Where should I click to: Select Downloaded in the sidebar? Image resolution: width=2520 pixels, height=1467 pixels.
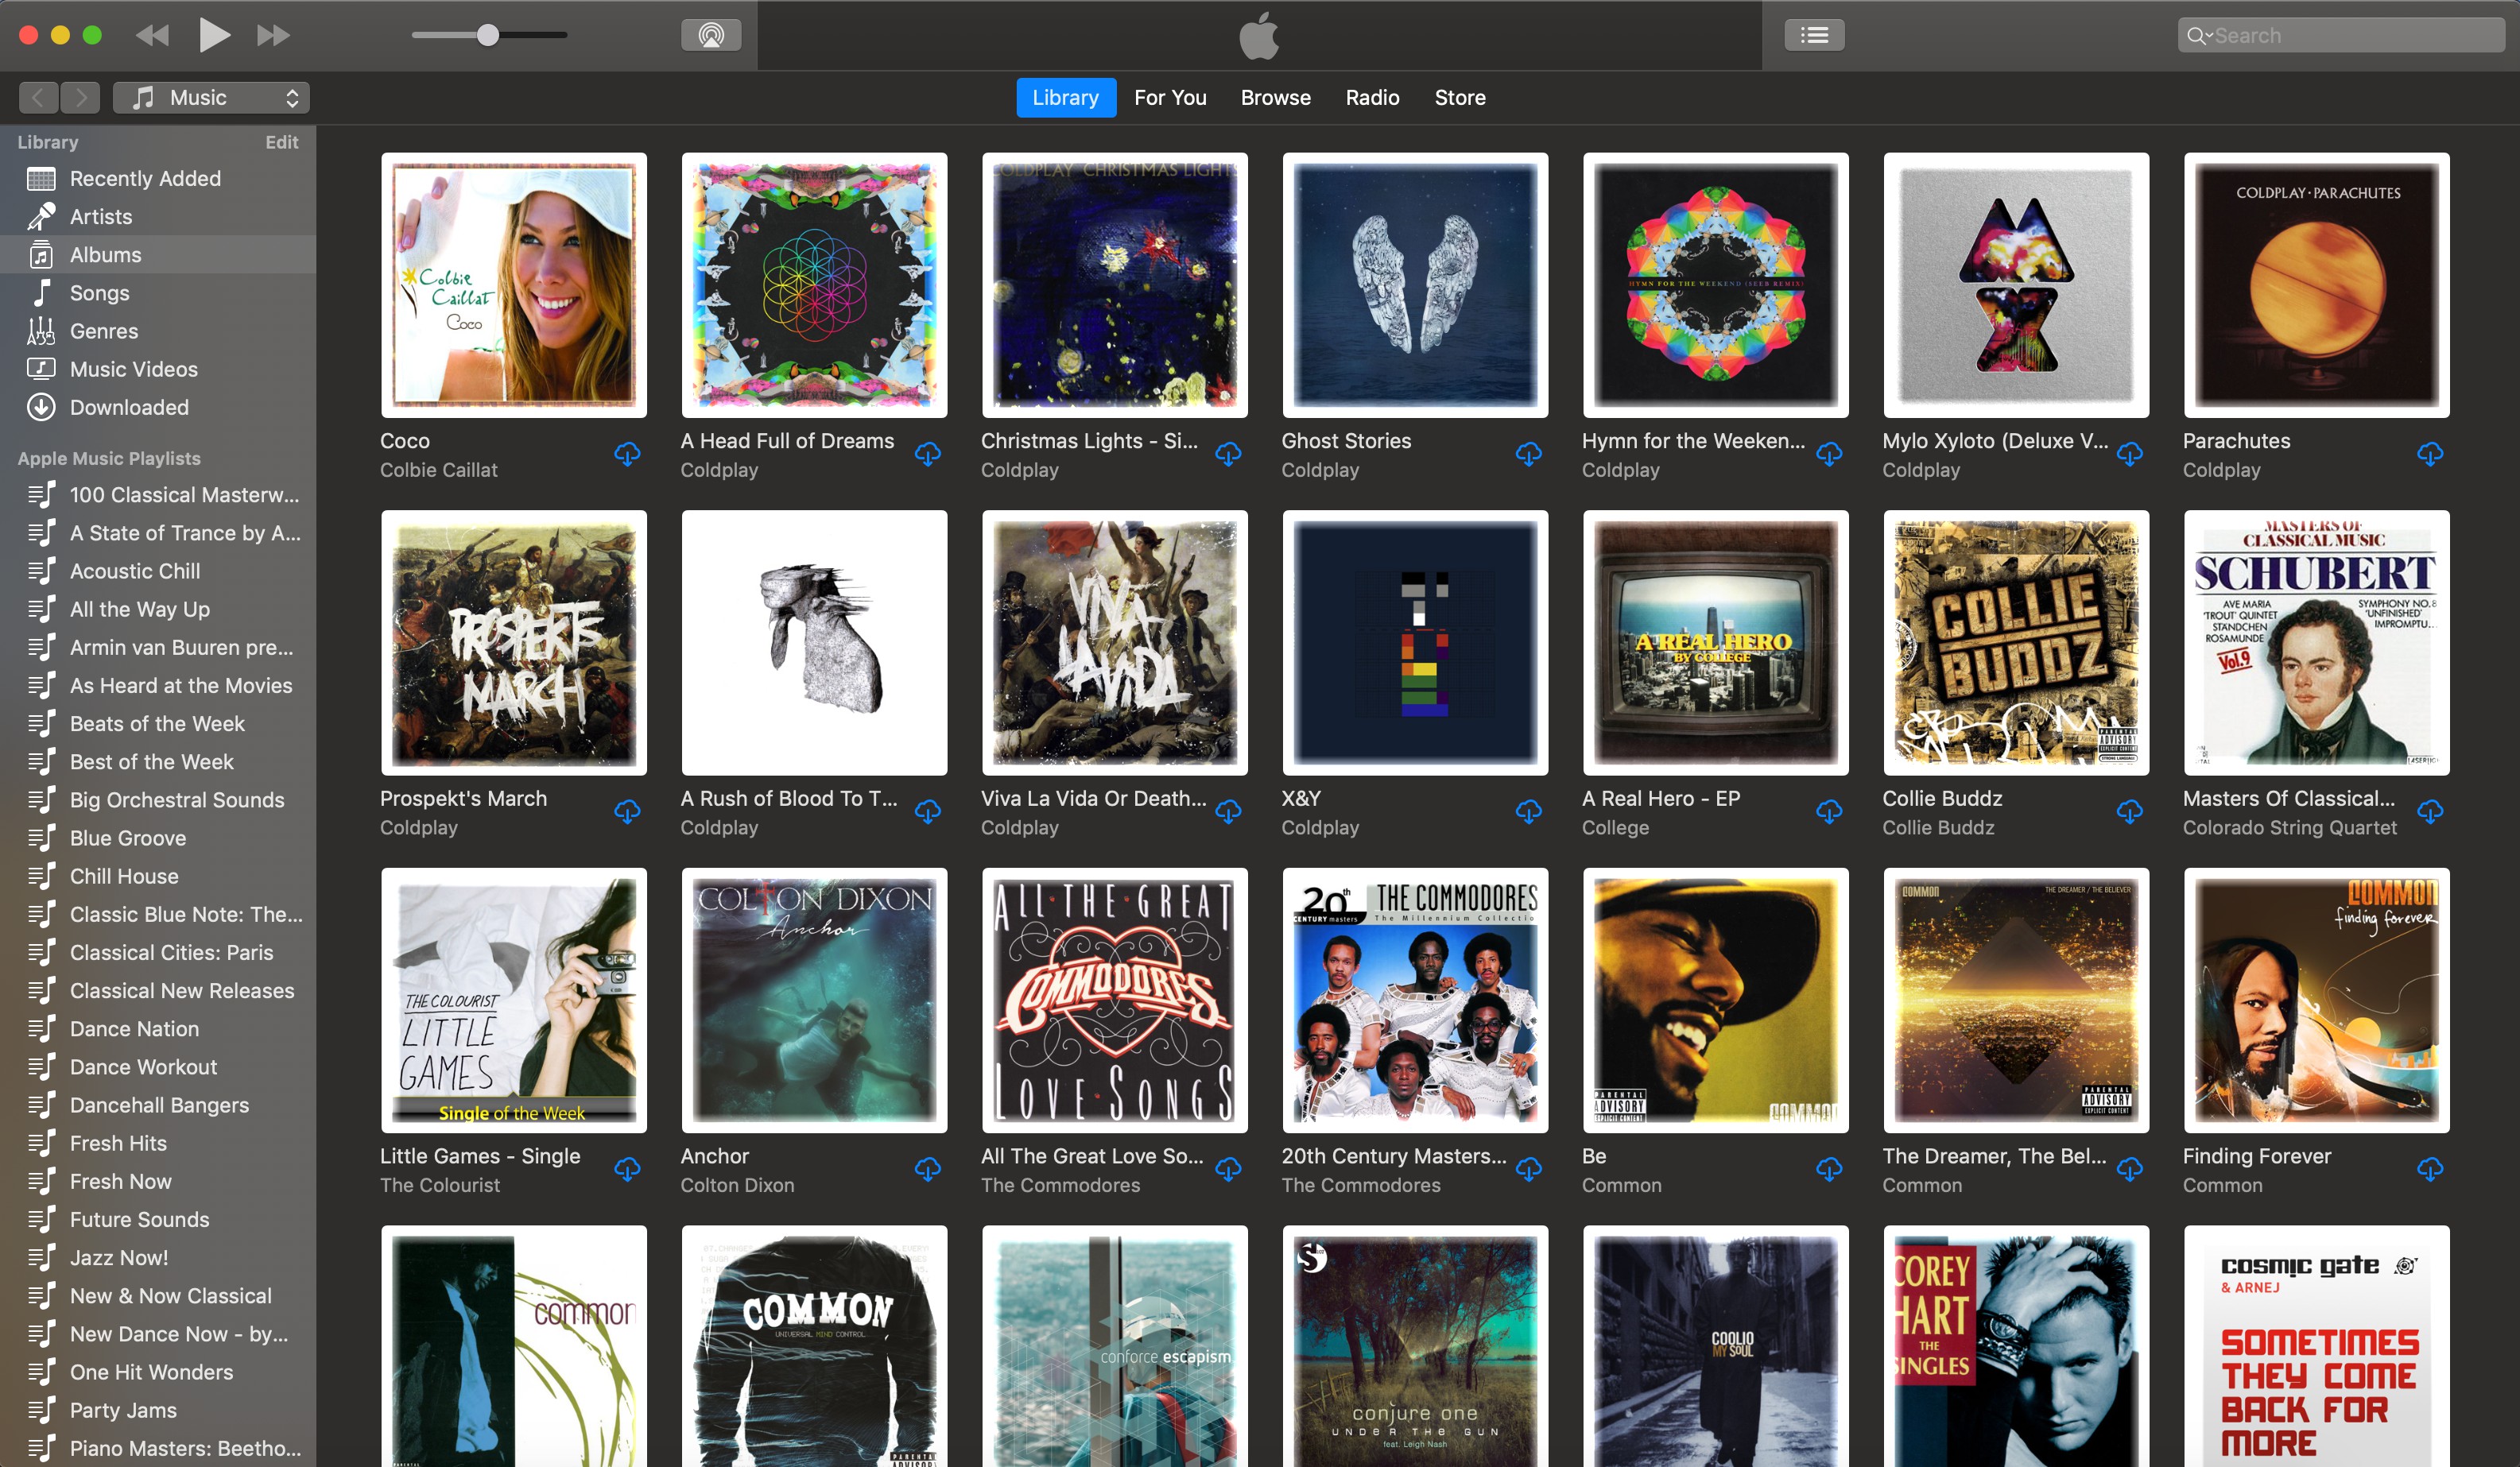tap(158, 406)
